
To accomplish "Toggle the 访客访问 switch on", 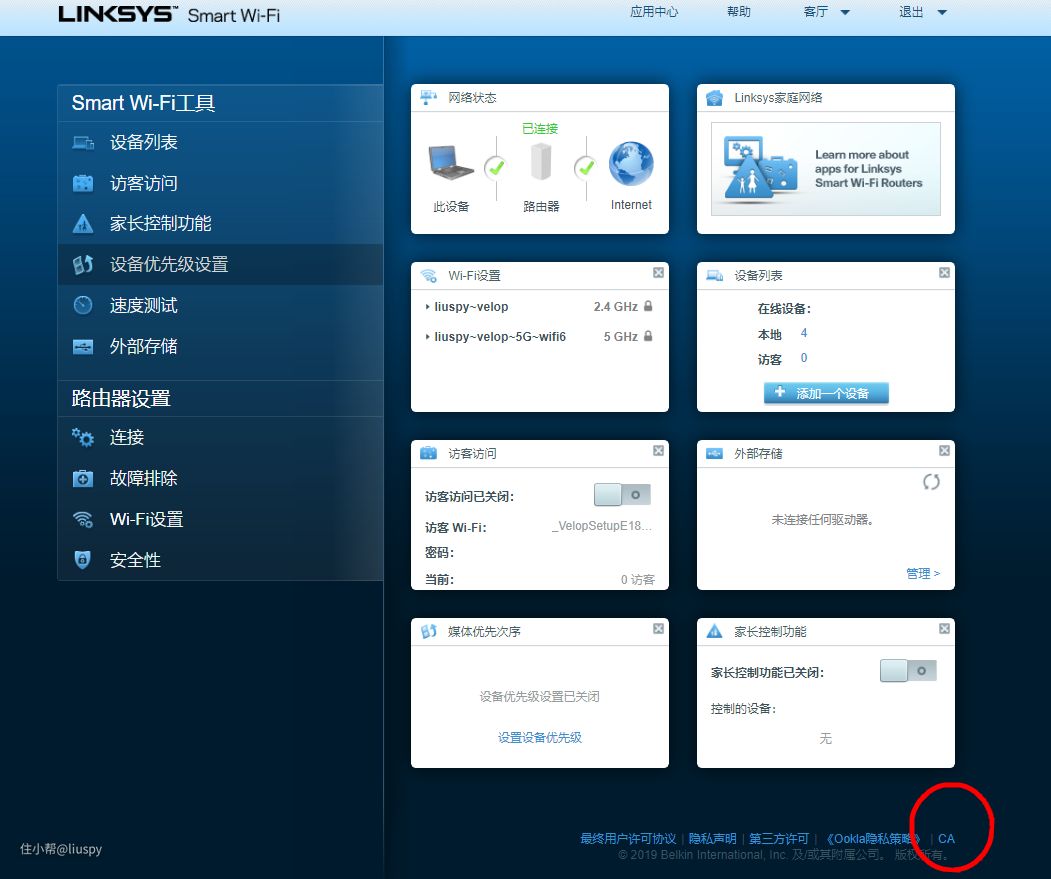I will tap(622, 495).
